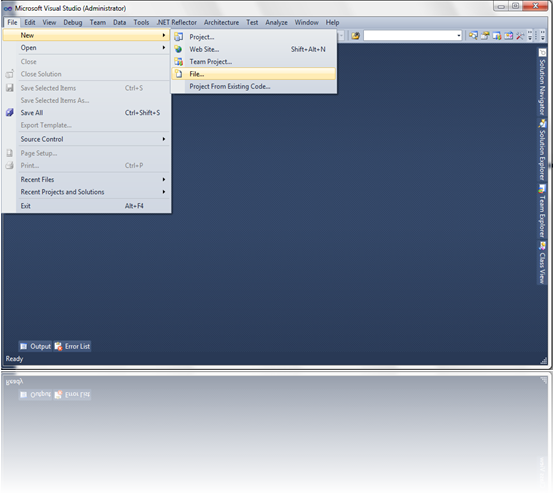
Task: Click the Print... menu entry
Action: [86, 165]
